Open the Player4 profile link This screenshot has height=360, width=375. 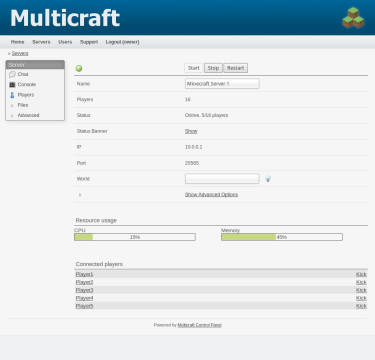coord(84,298)
